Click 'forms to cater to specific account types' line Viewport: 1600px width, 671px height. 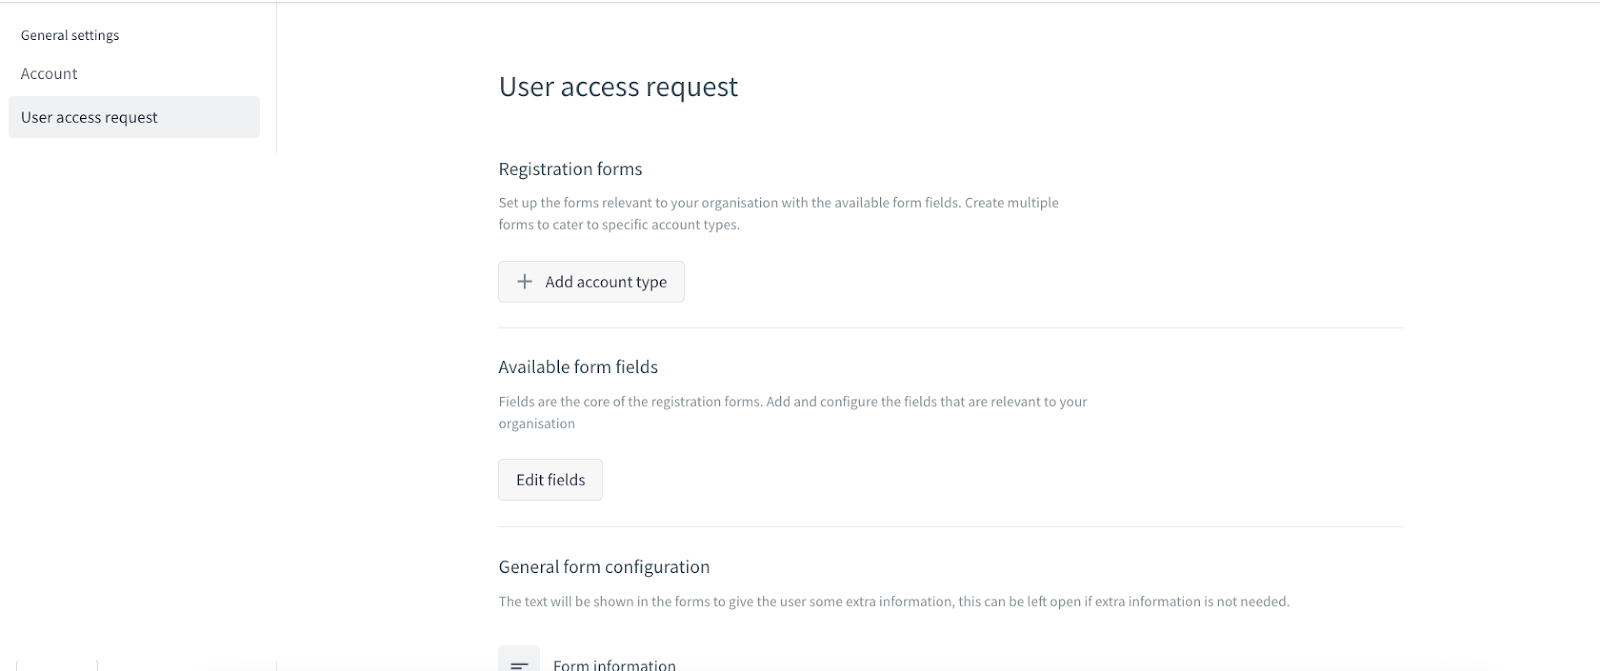[619, 225]
